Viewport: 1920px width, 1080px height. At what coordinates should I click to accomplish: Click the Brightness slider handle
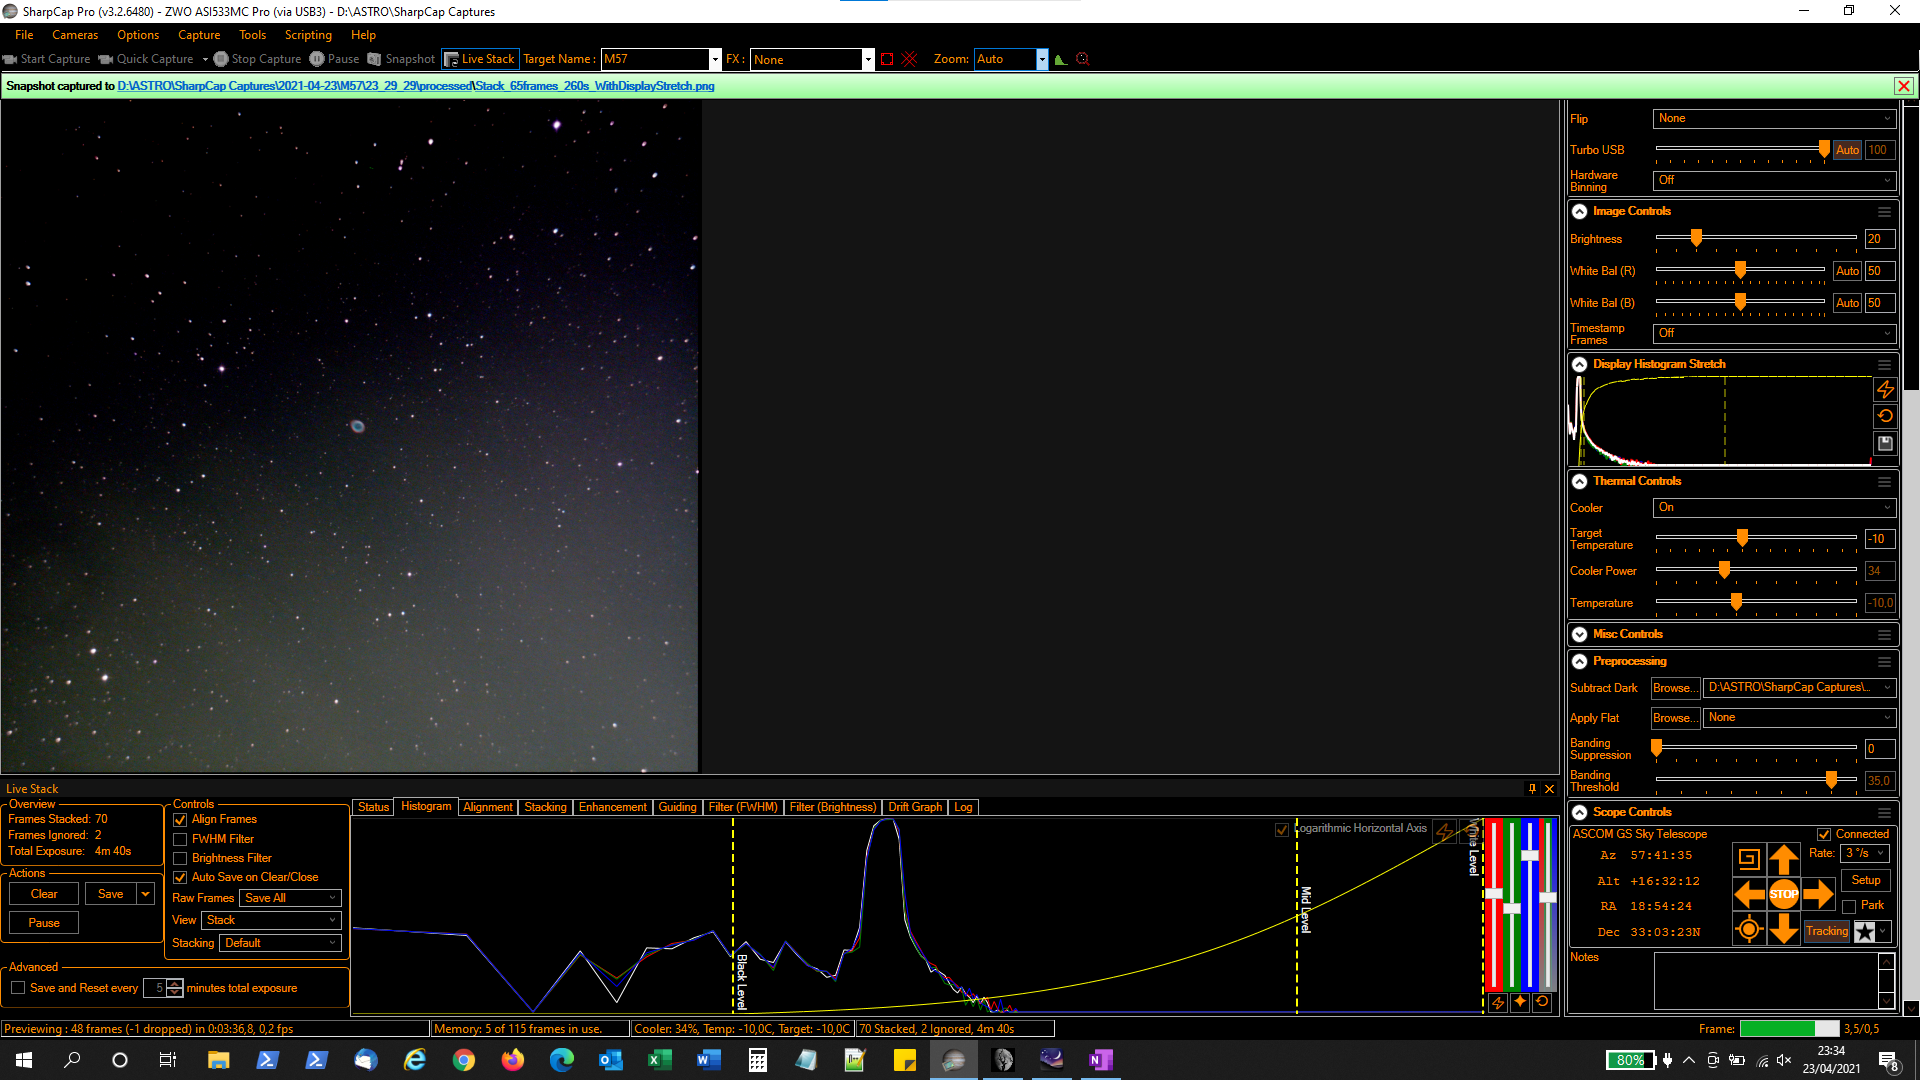1696,238
